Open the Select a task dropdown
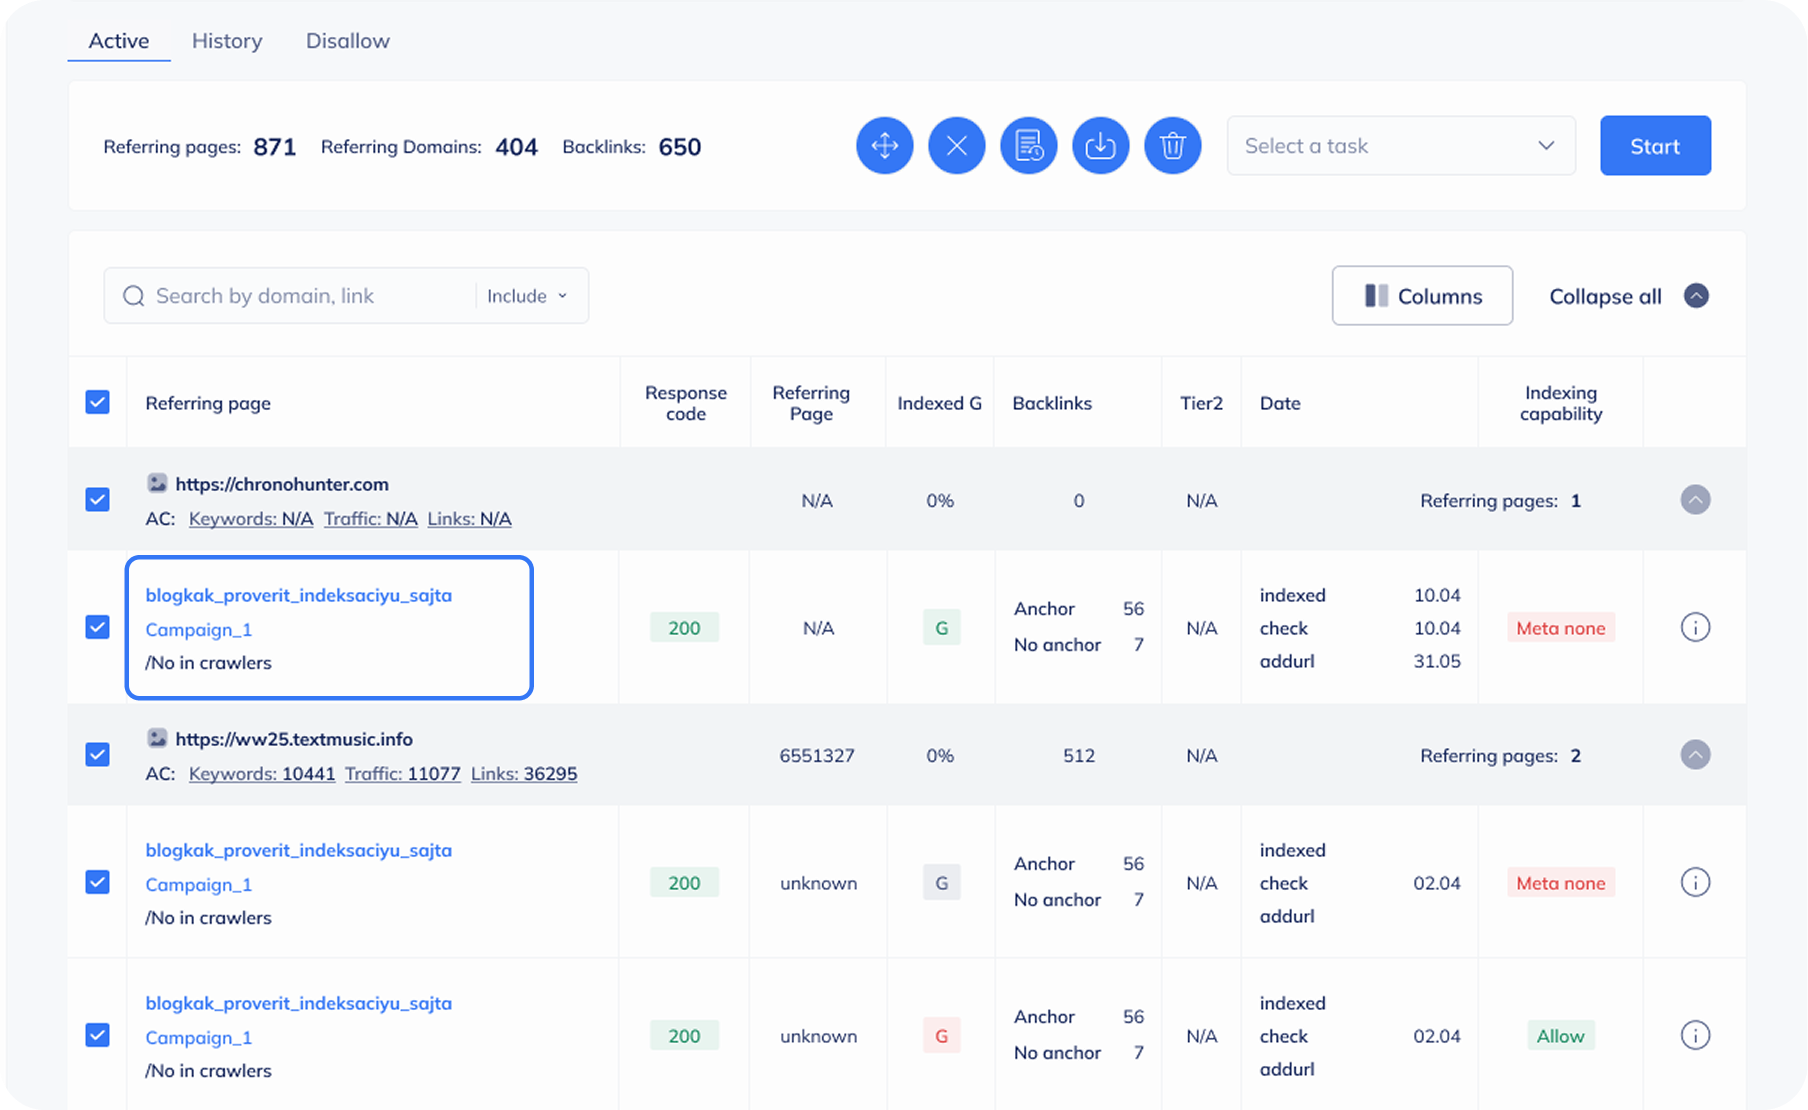 click(1401, 146)
